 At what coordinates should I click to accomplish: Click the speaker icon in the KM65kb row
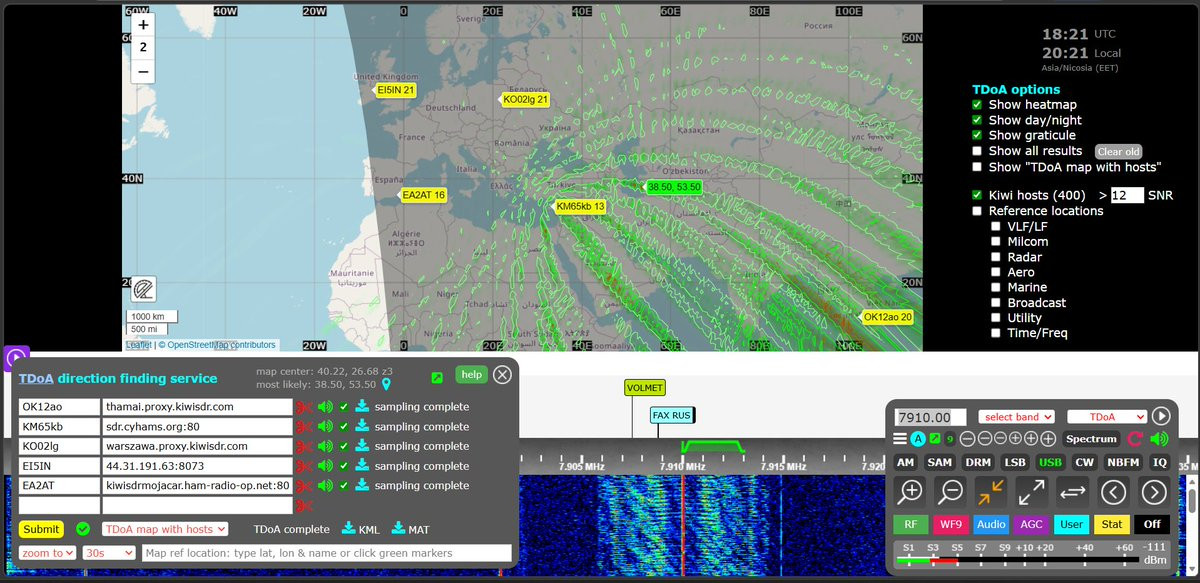(325, 427)
